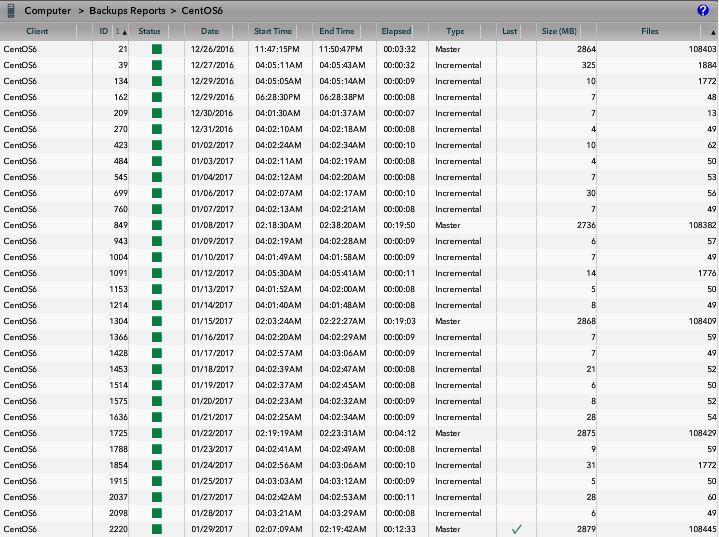Viewport: 719px width, 537px height.
Task: Sort table by Status column
Action: click(149, 31)
